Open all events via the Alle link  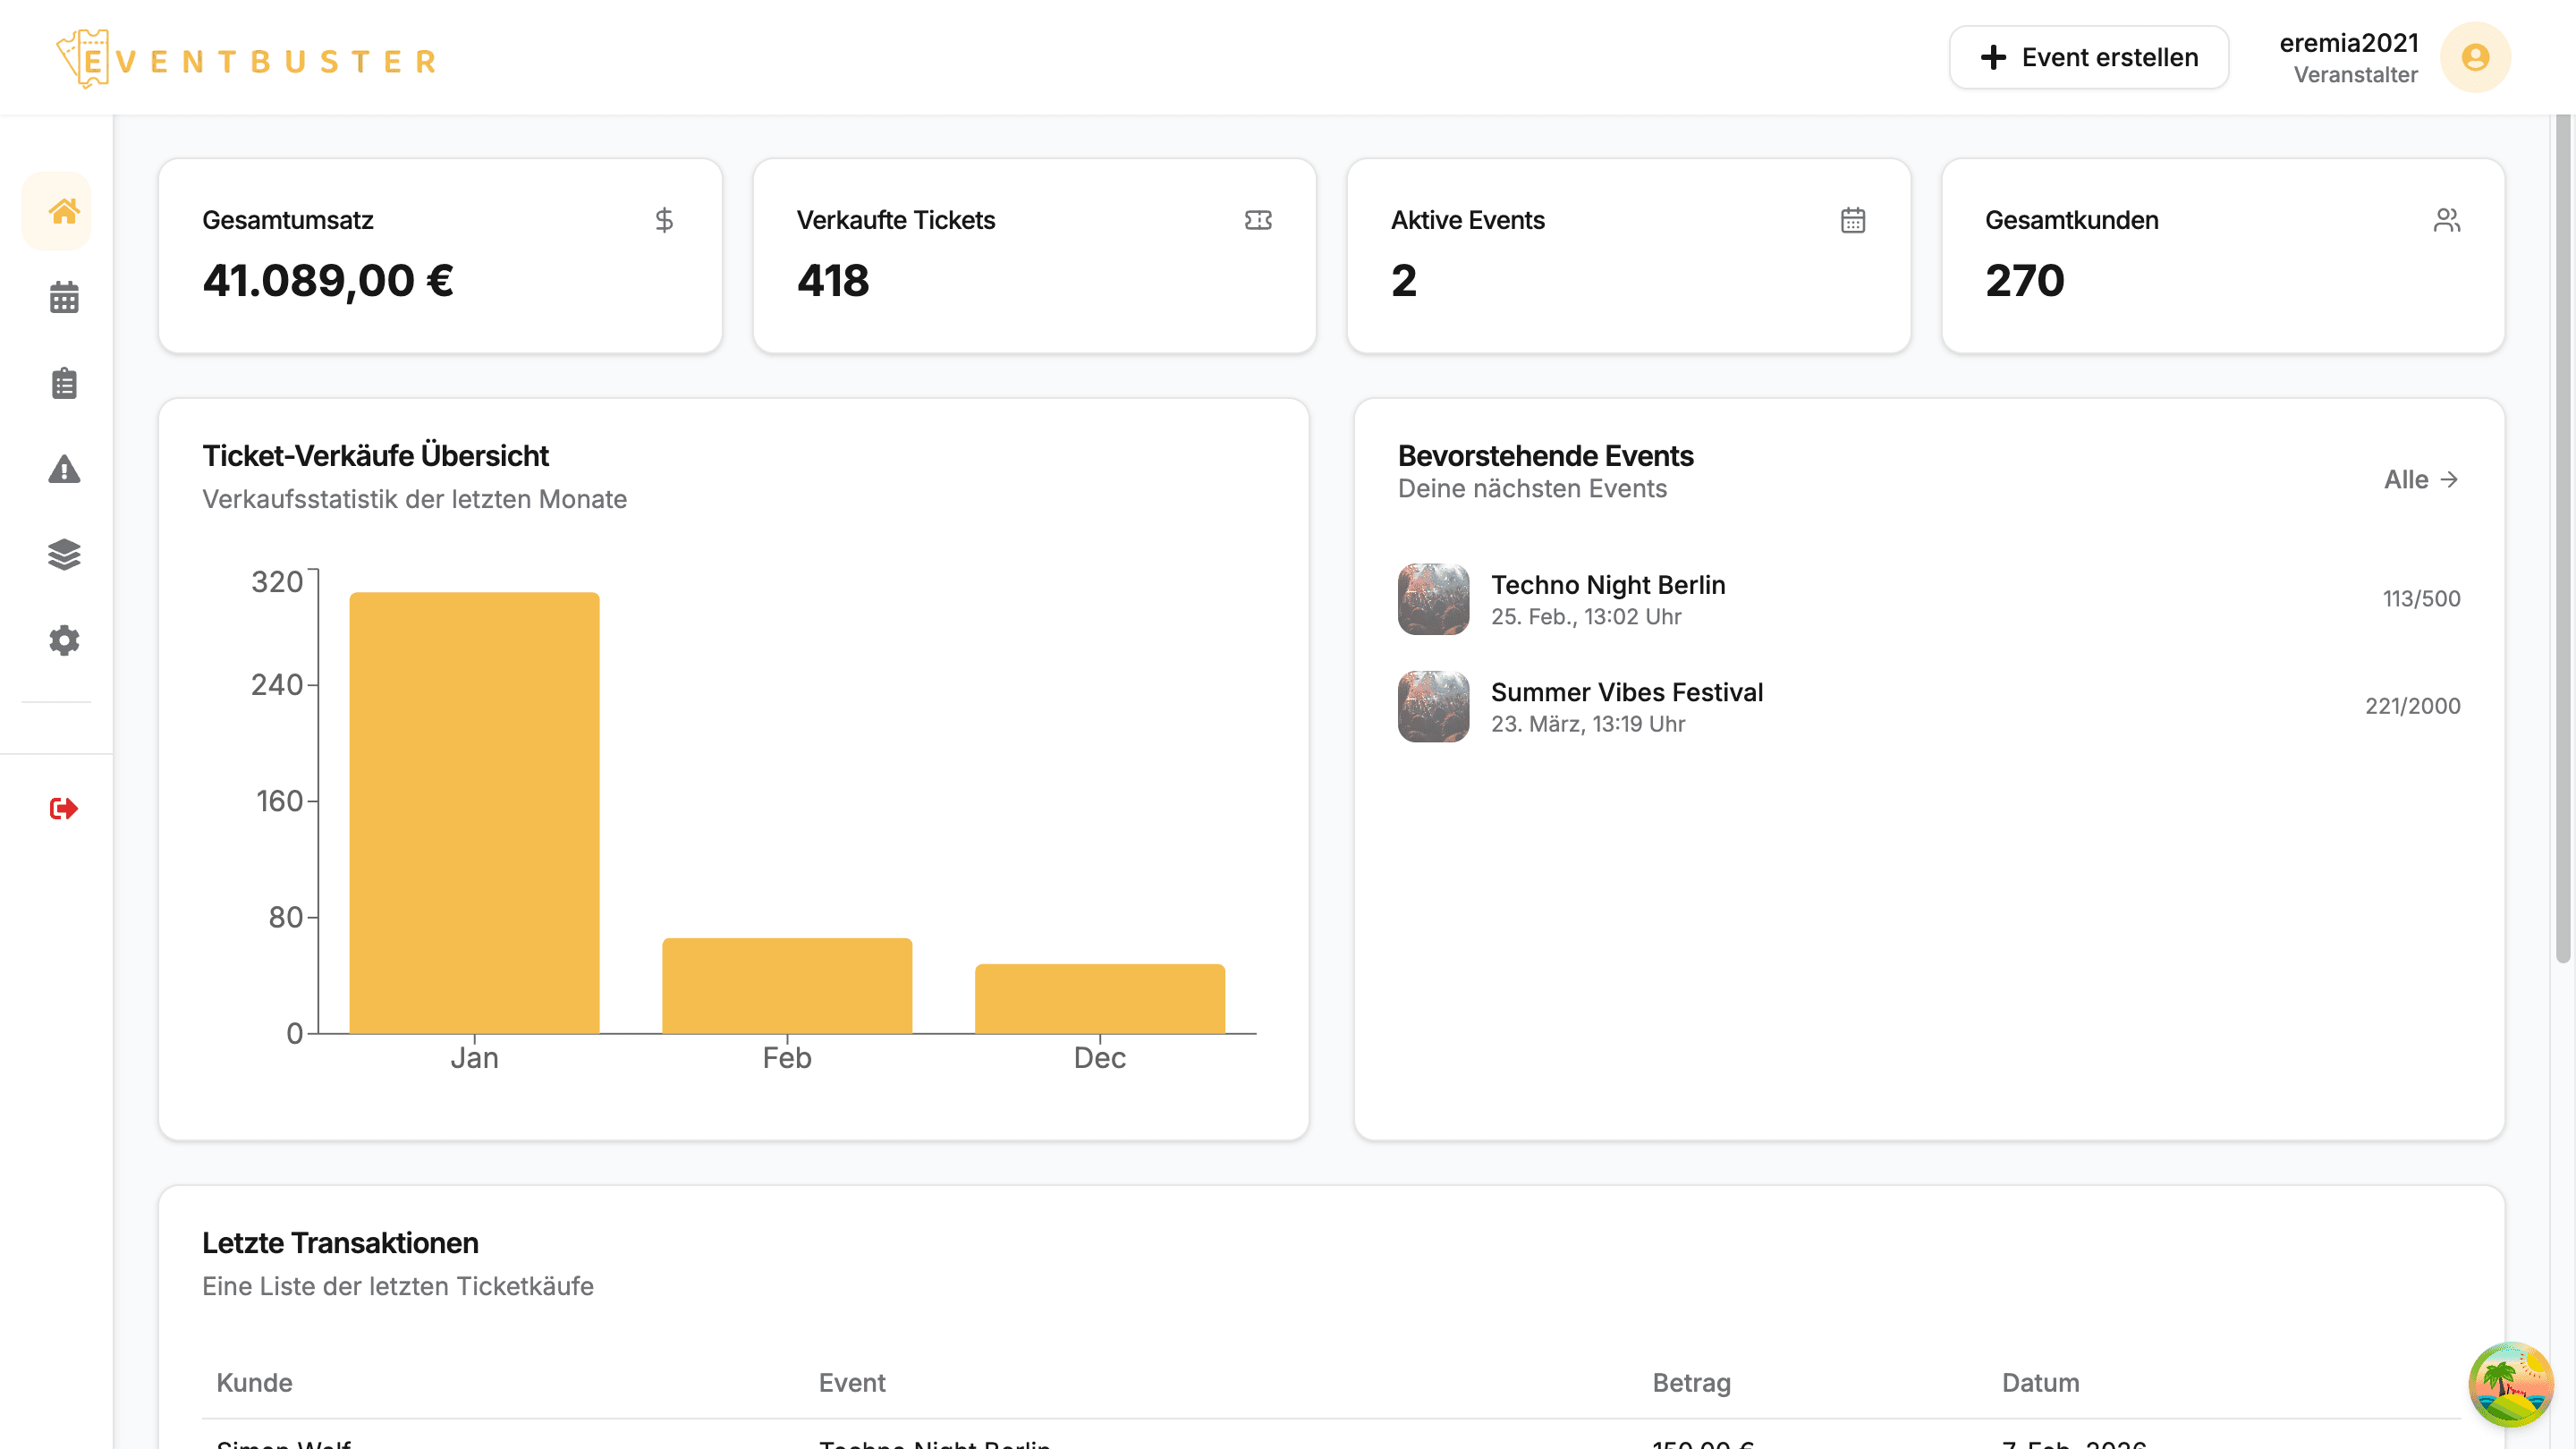[x=2421, y=480]
